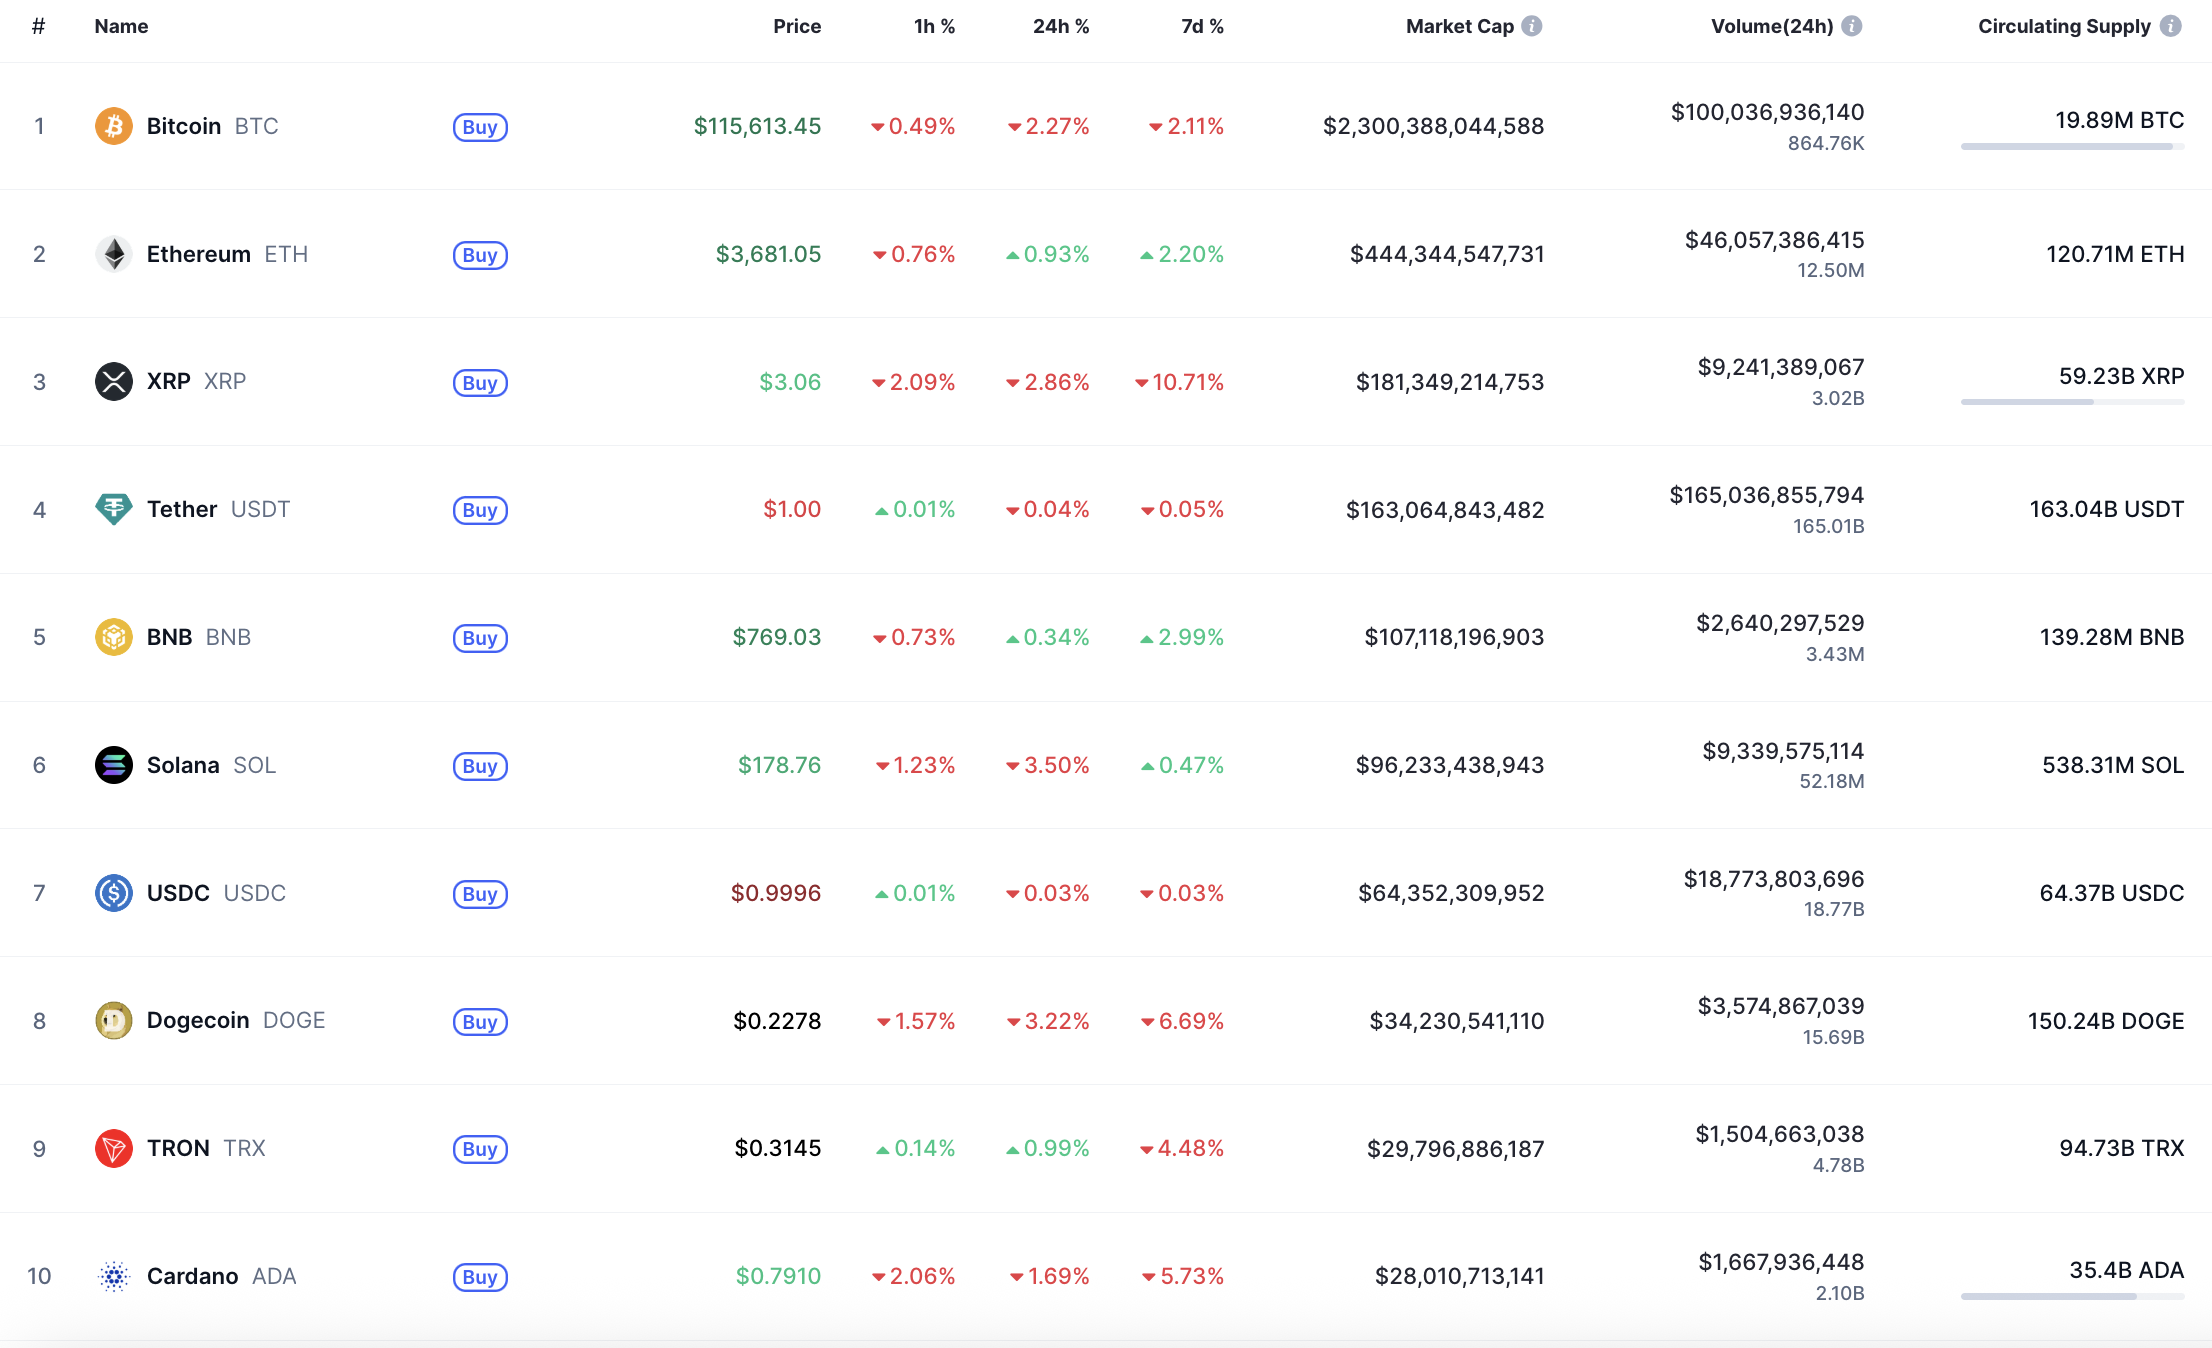Click the Bitcoin logo icon
Image resolution: width=2212 pixels, height=1348 pixels.
pos(114,126)
